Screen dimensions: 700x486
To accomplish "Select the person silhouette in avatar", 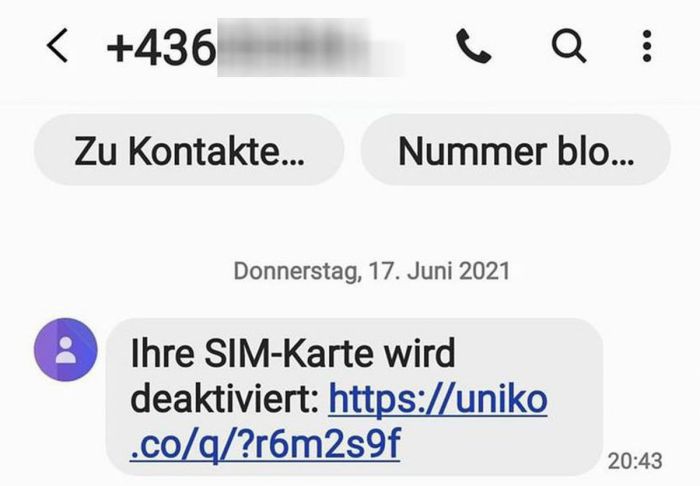I will coord(66,350).
